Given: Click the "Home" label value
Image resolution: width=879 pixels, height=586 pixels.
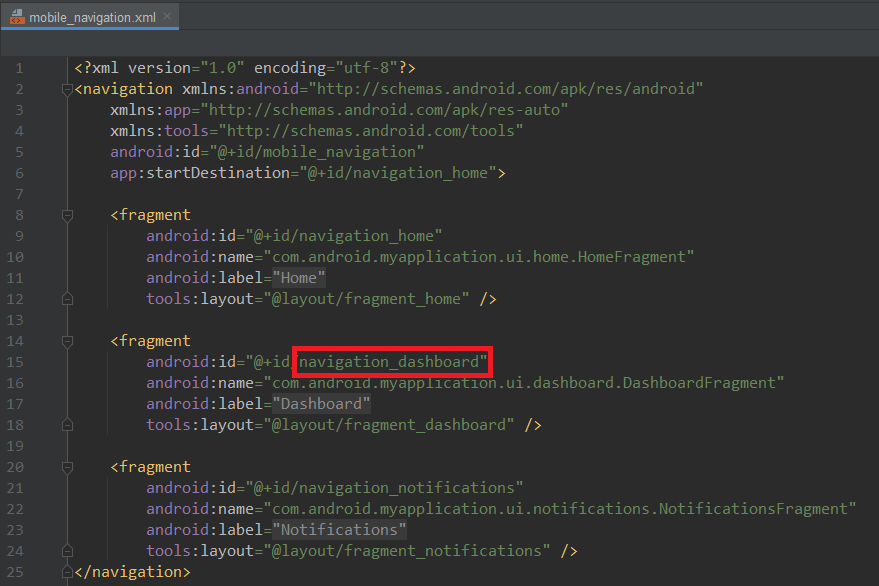Looking at the screenshot, I should [299, 278].
